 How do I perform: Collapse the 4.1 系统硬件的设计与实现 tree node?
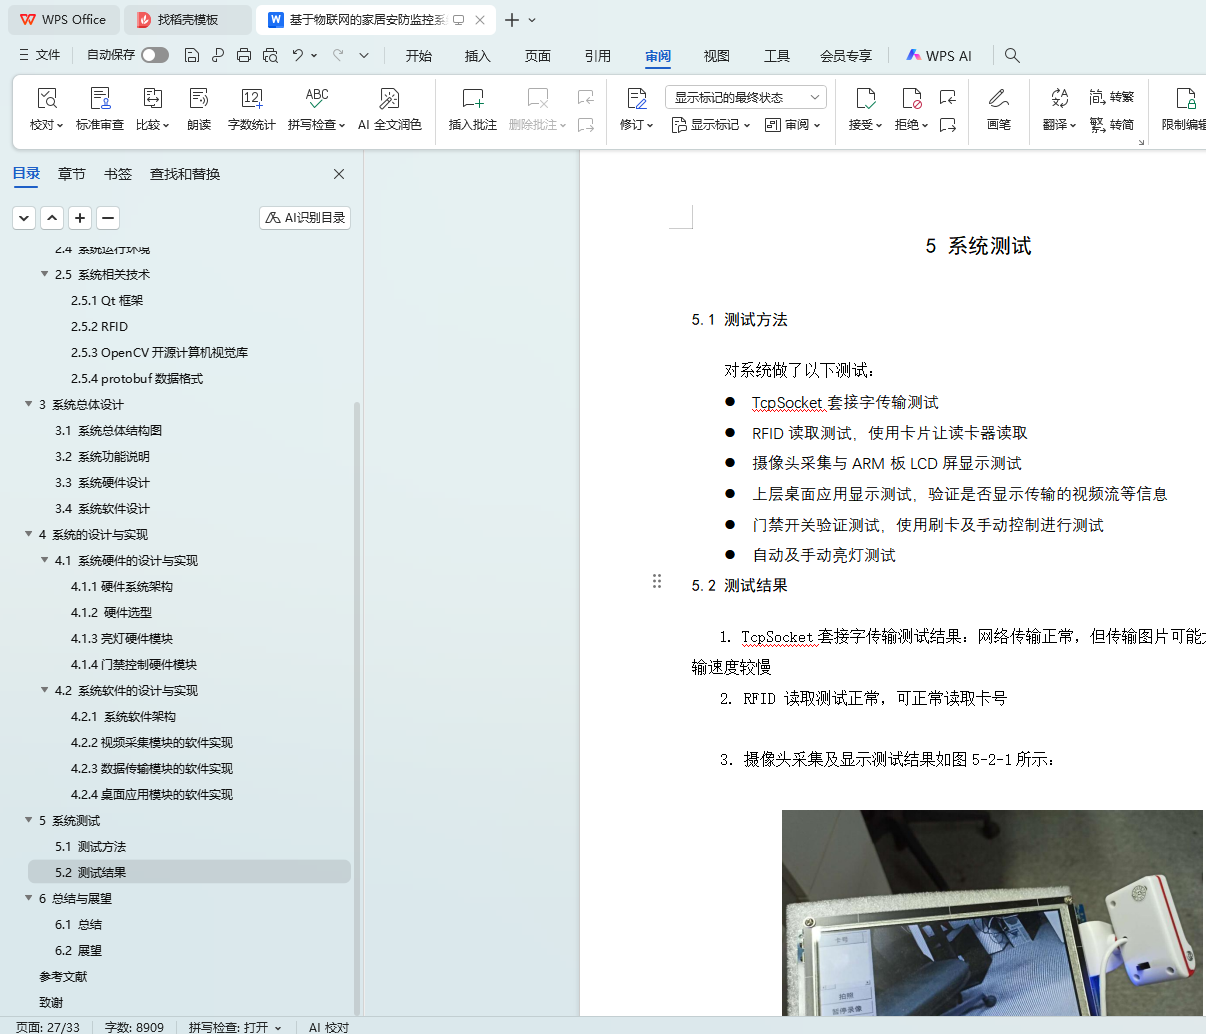(x=45, y=560)
